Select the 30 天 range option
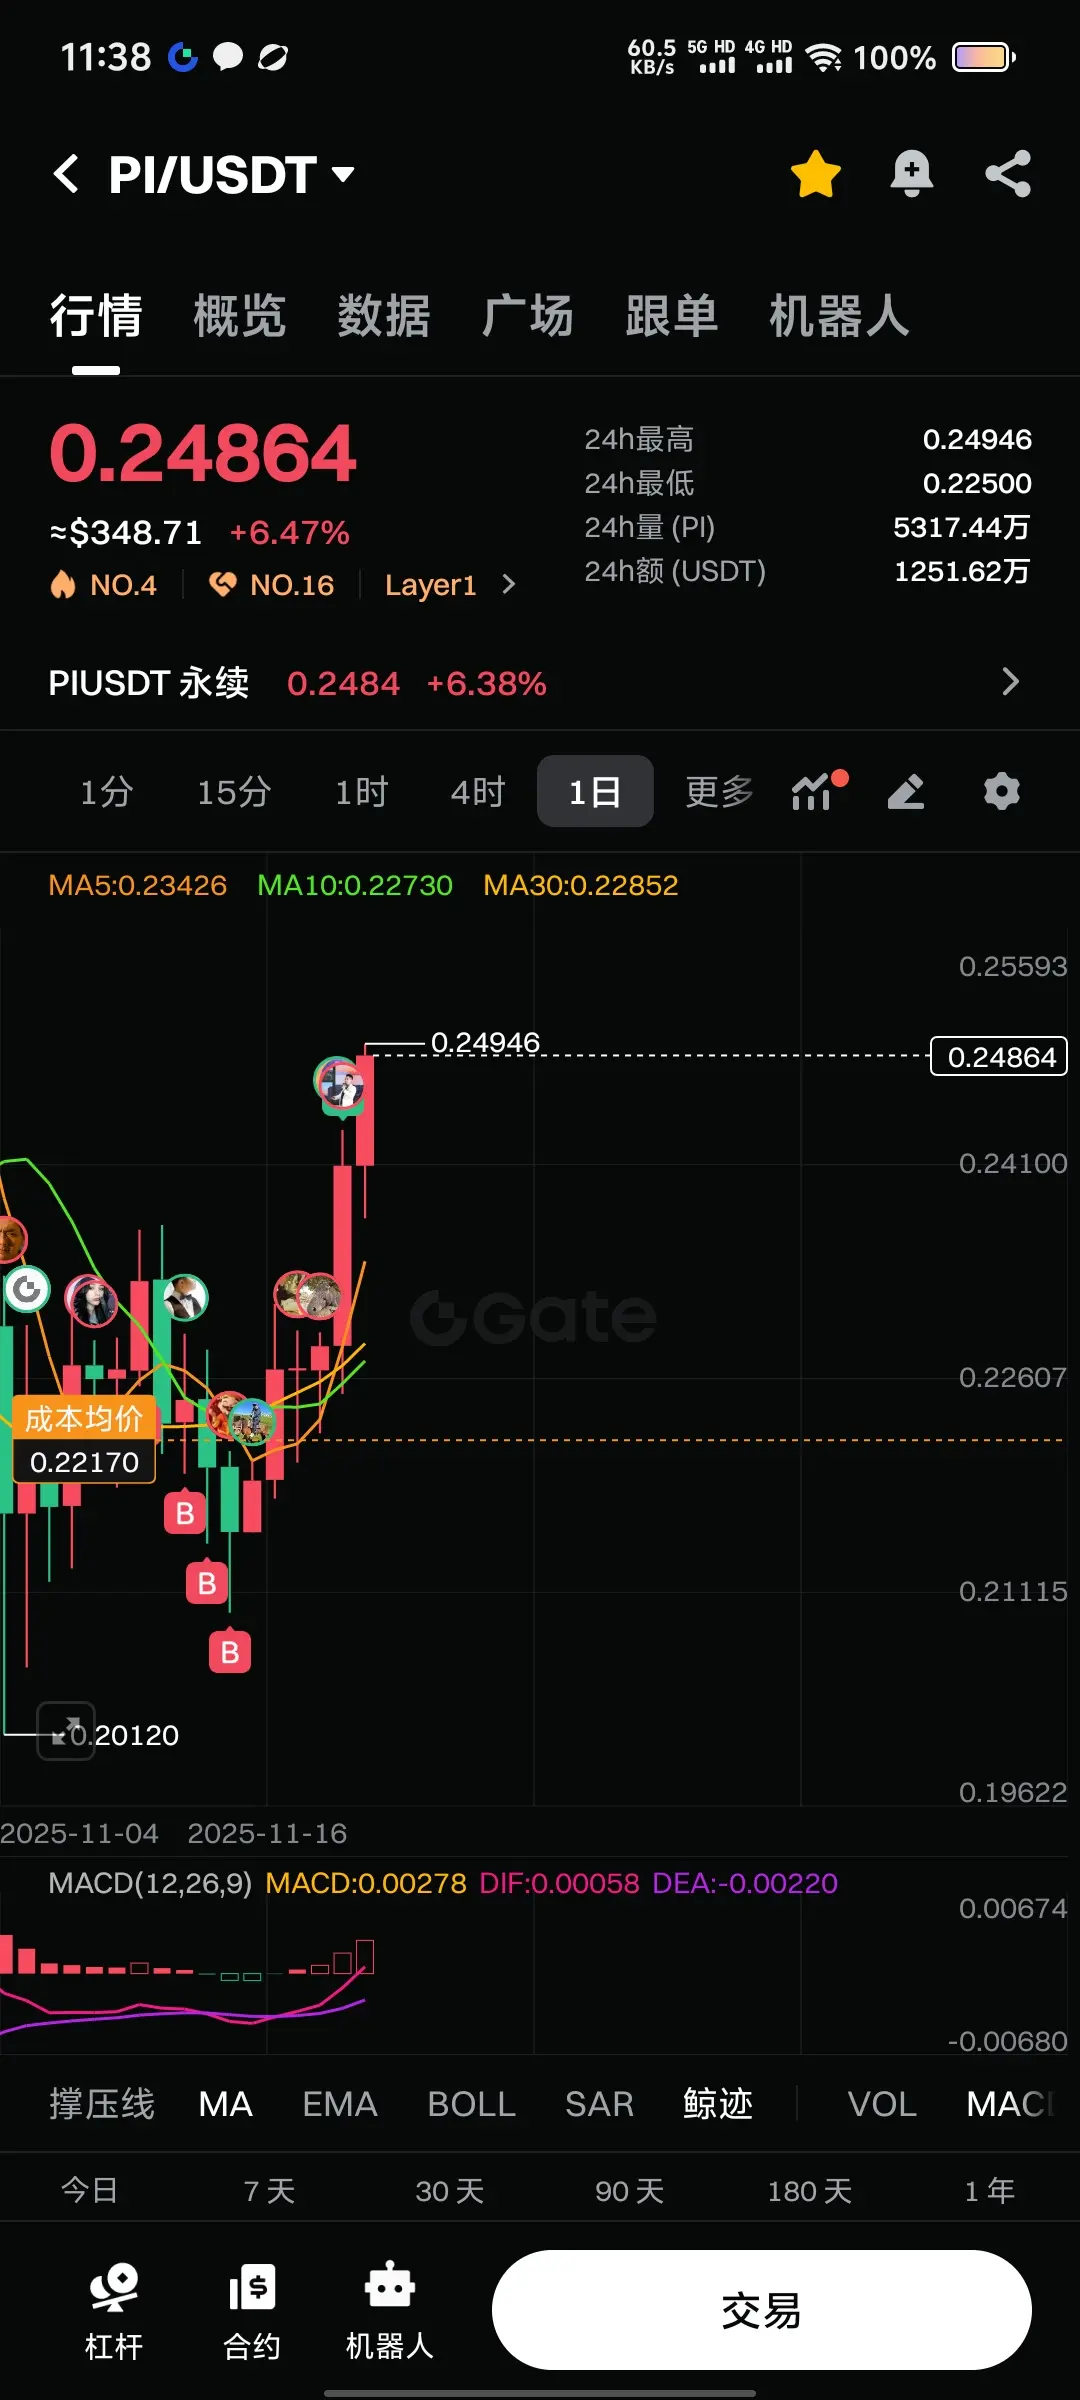 tap(450, 2191)
